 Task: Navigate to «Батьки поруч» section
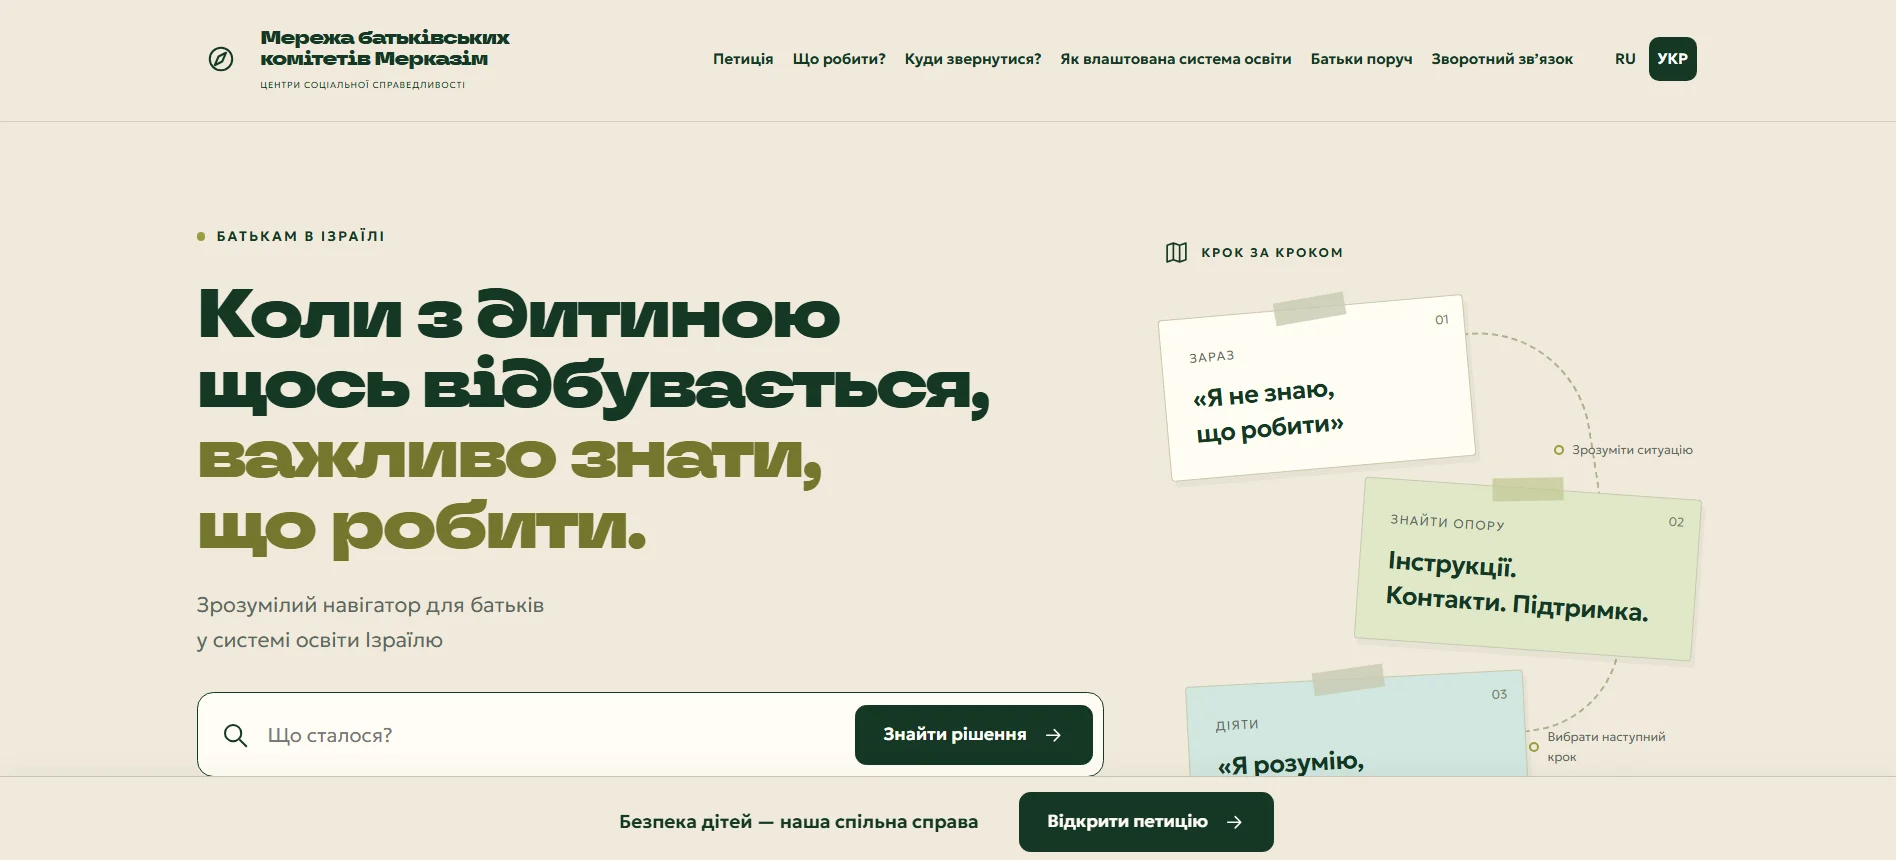pos(1361,59)
